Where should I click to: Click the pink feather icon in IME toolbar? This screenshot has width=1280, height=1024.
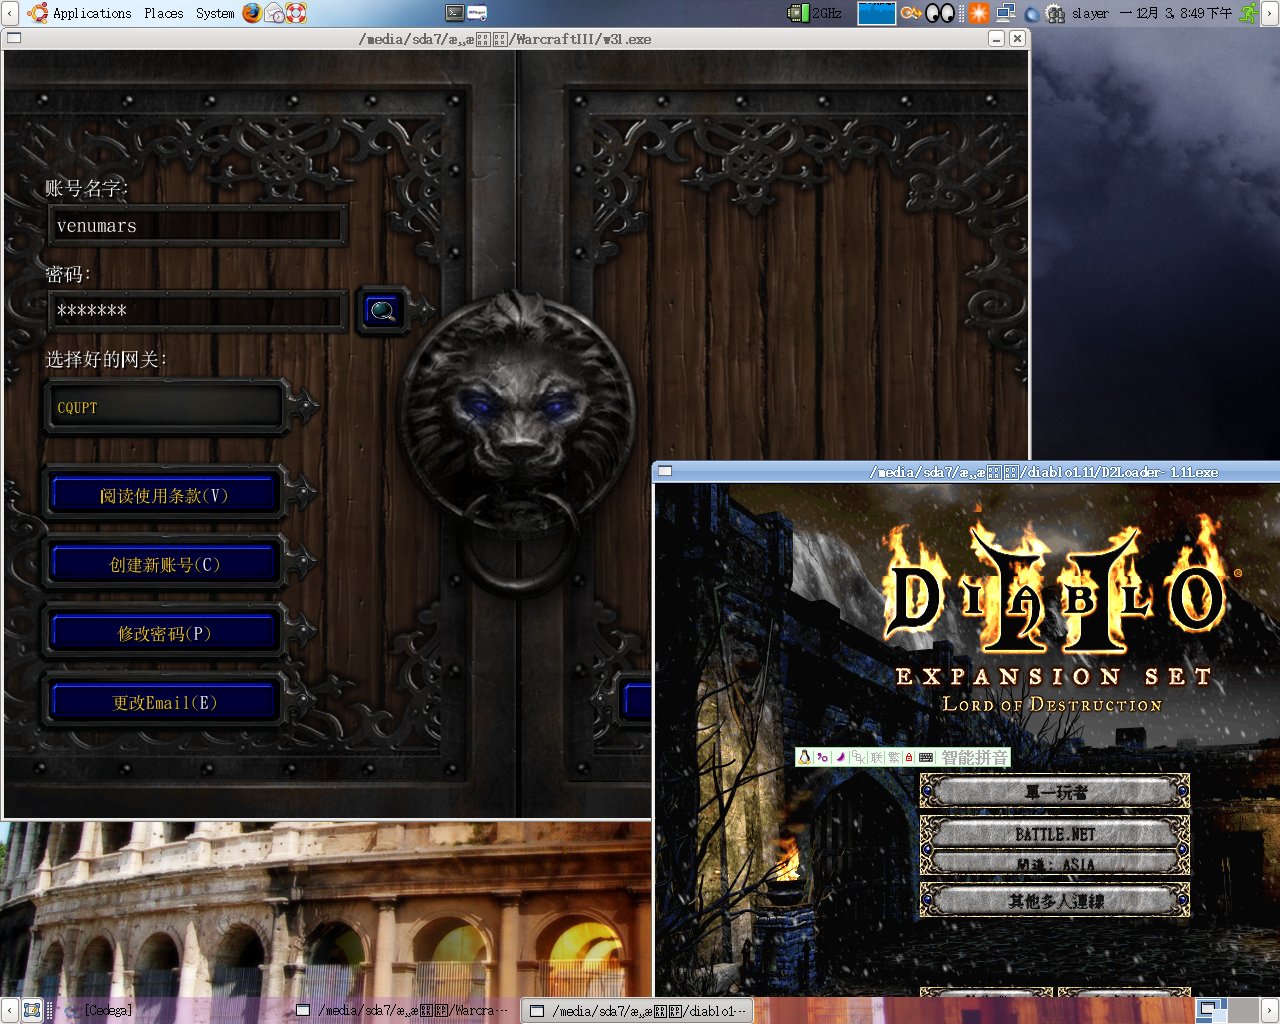click(x=840, y=758)
